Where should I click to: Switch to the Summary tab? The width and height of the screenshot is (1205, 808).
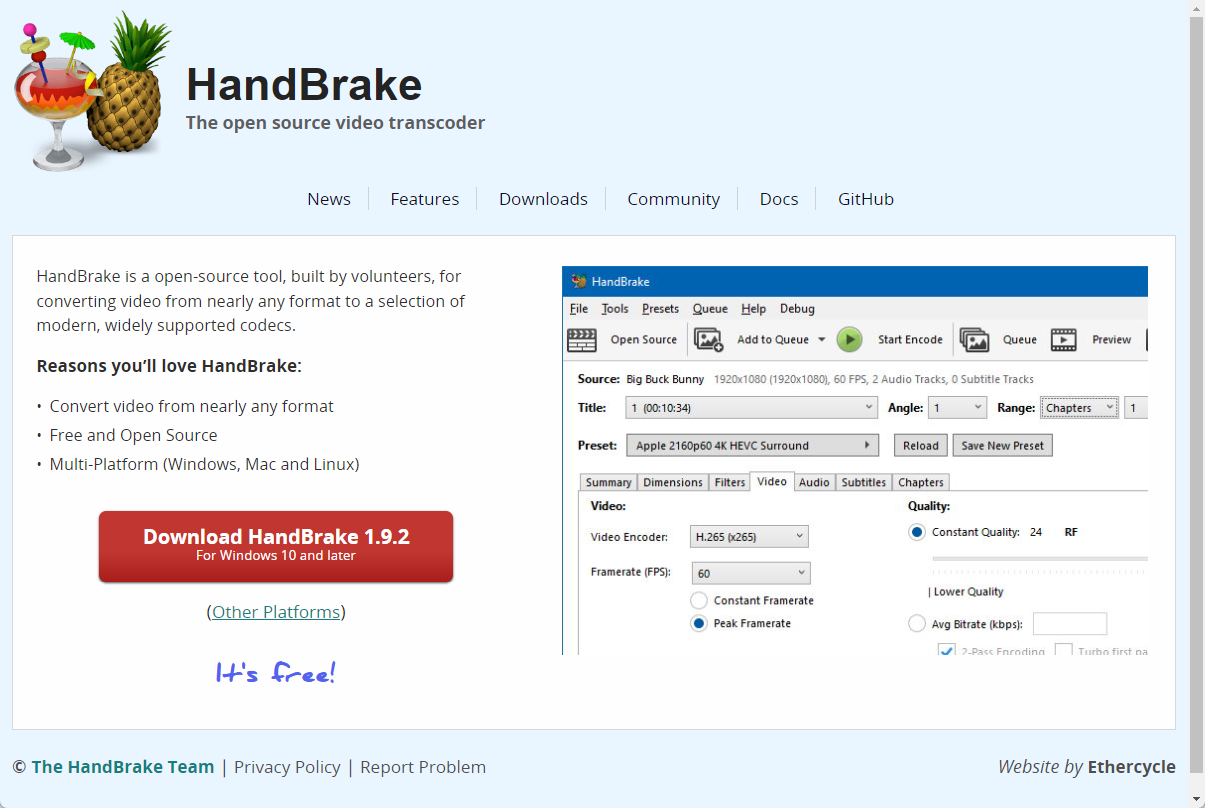[608, 482]
